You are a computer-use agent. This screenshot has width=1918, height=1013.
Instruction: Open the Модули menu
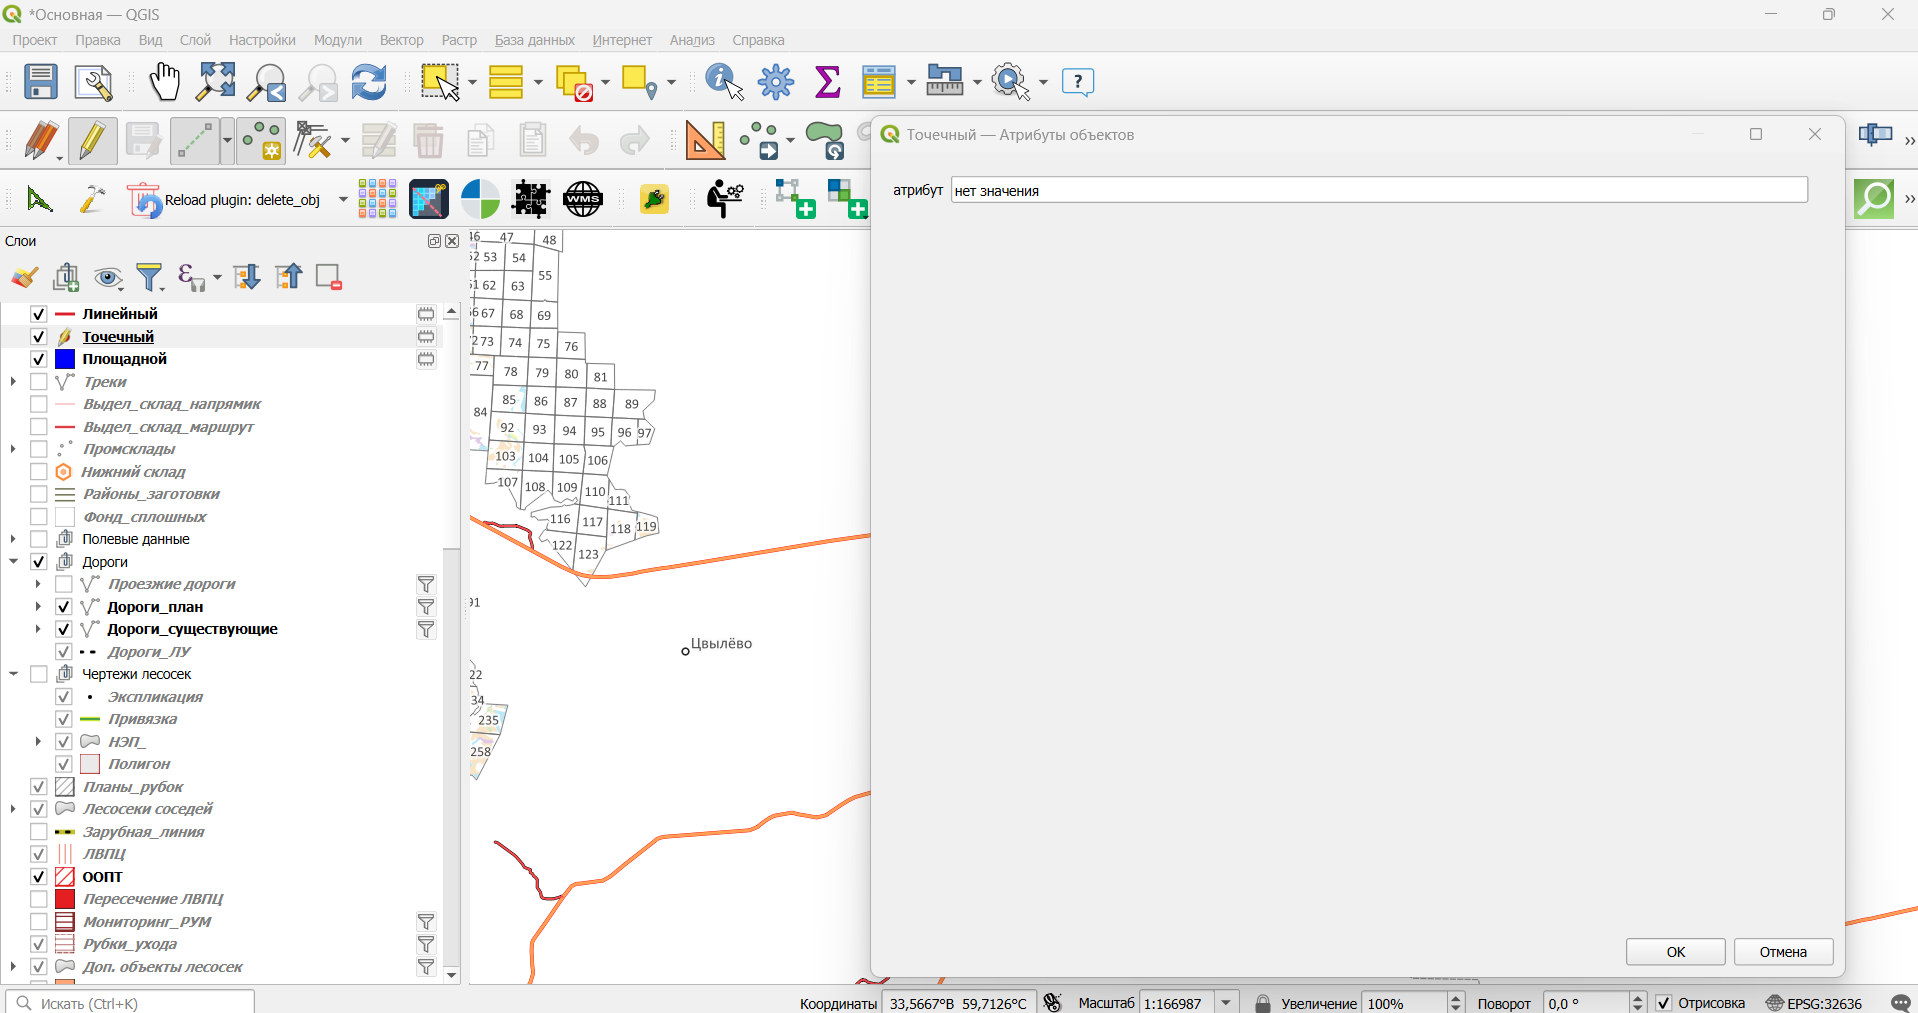337,40
